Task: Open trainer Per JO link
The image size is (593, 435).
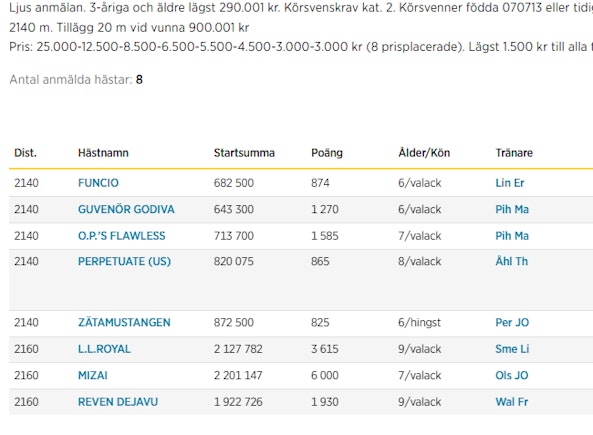Action: [512, 323]
